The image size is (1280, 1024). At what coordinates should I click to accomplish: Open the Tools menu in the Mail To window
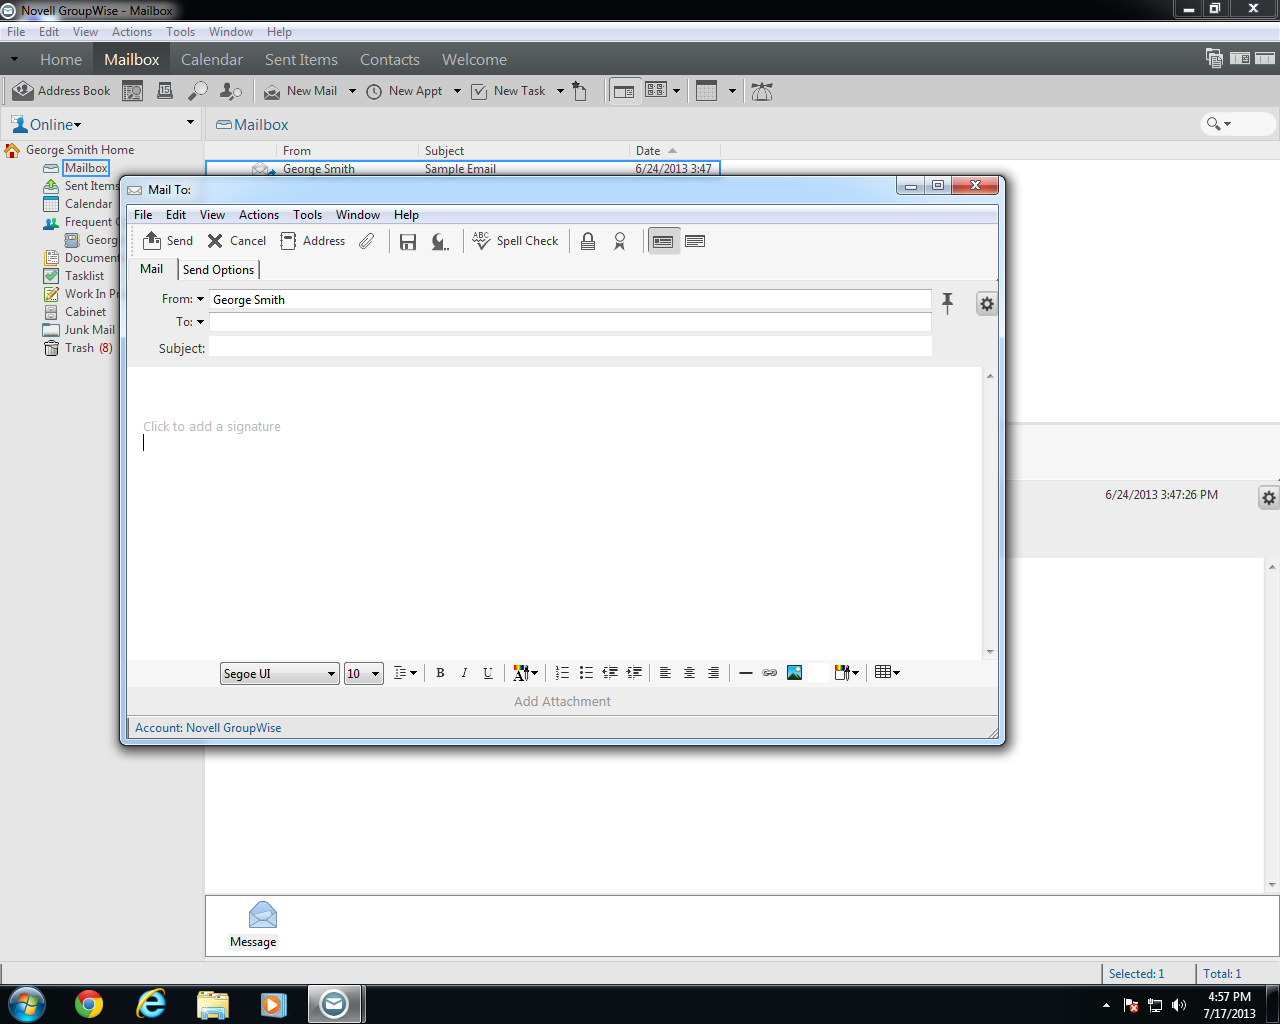[307, 215]
